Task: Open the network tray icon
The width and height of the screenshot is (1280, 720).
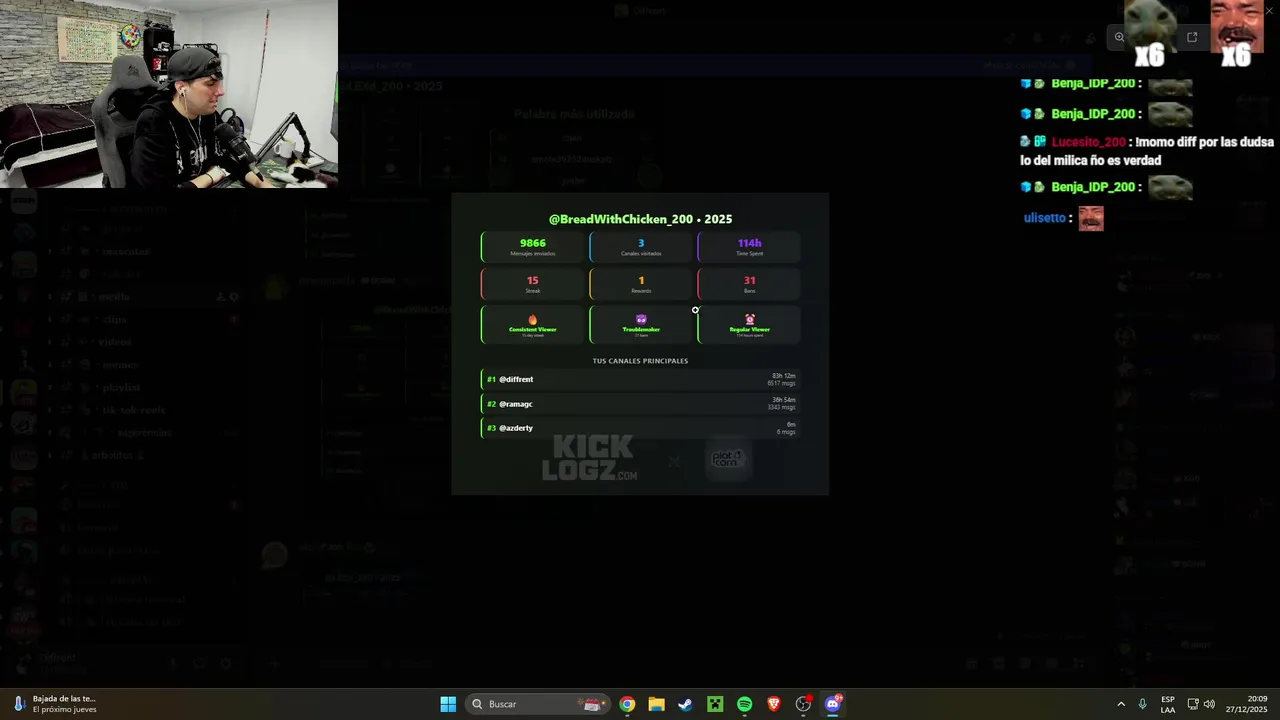Action: click(1192, 704)
